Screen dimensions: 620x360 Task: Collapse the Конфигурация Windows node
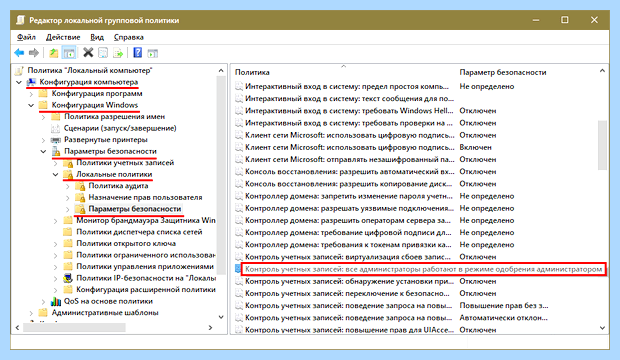pos(31,106)
